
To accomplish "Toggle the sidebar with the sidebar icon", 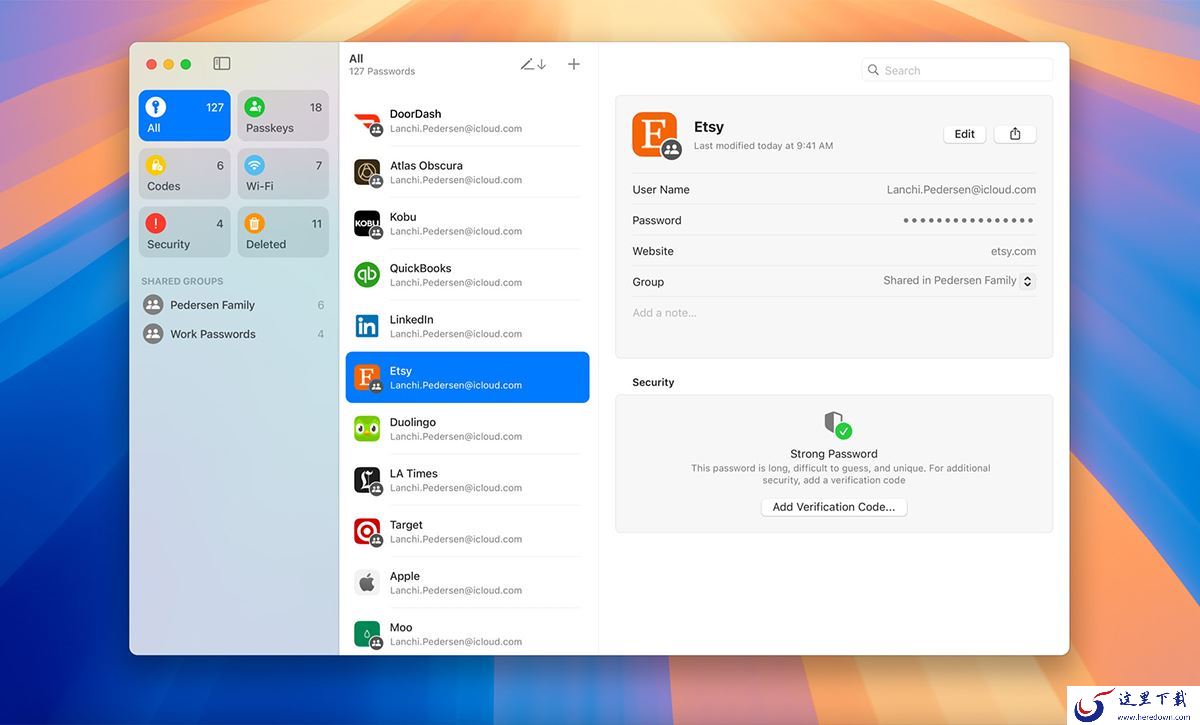I will click(222, 64).
